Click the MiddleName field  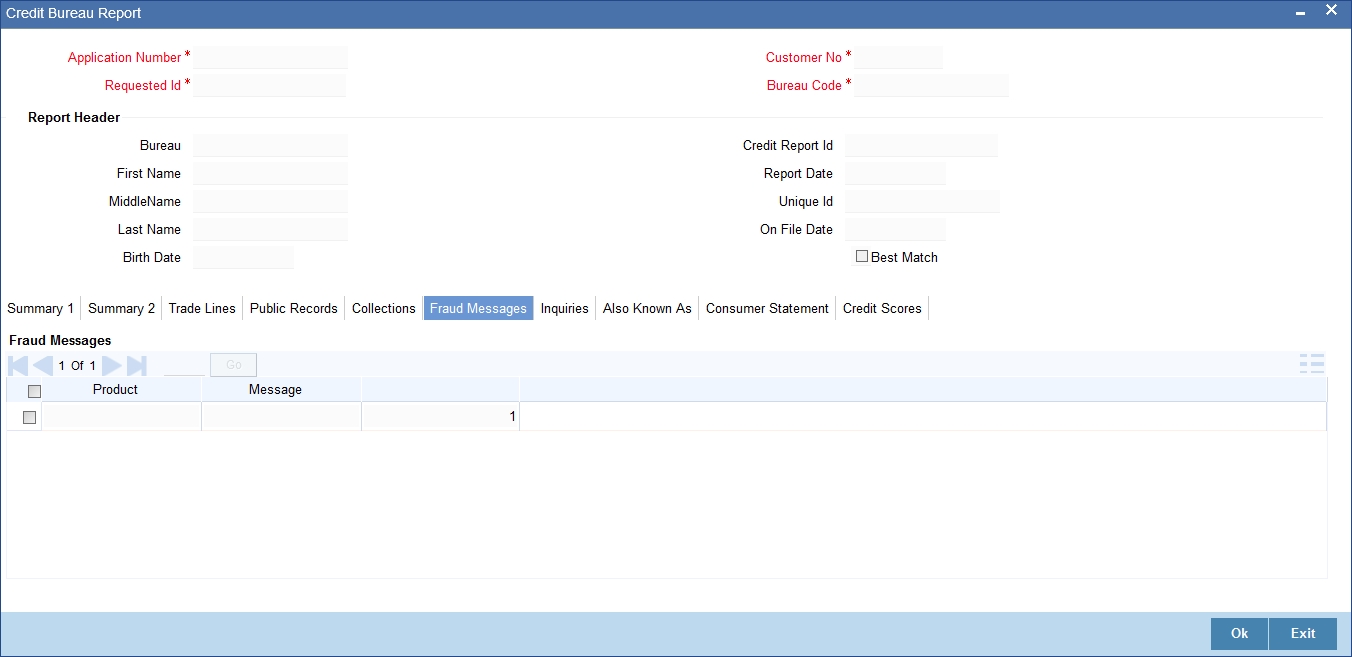pos(271,201)
